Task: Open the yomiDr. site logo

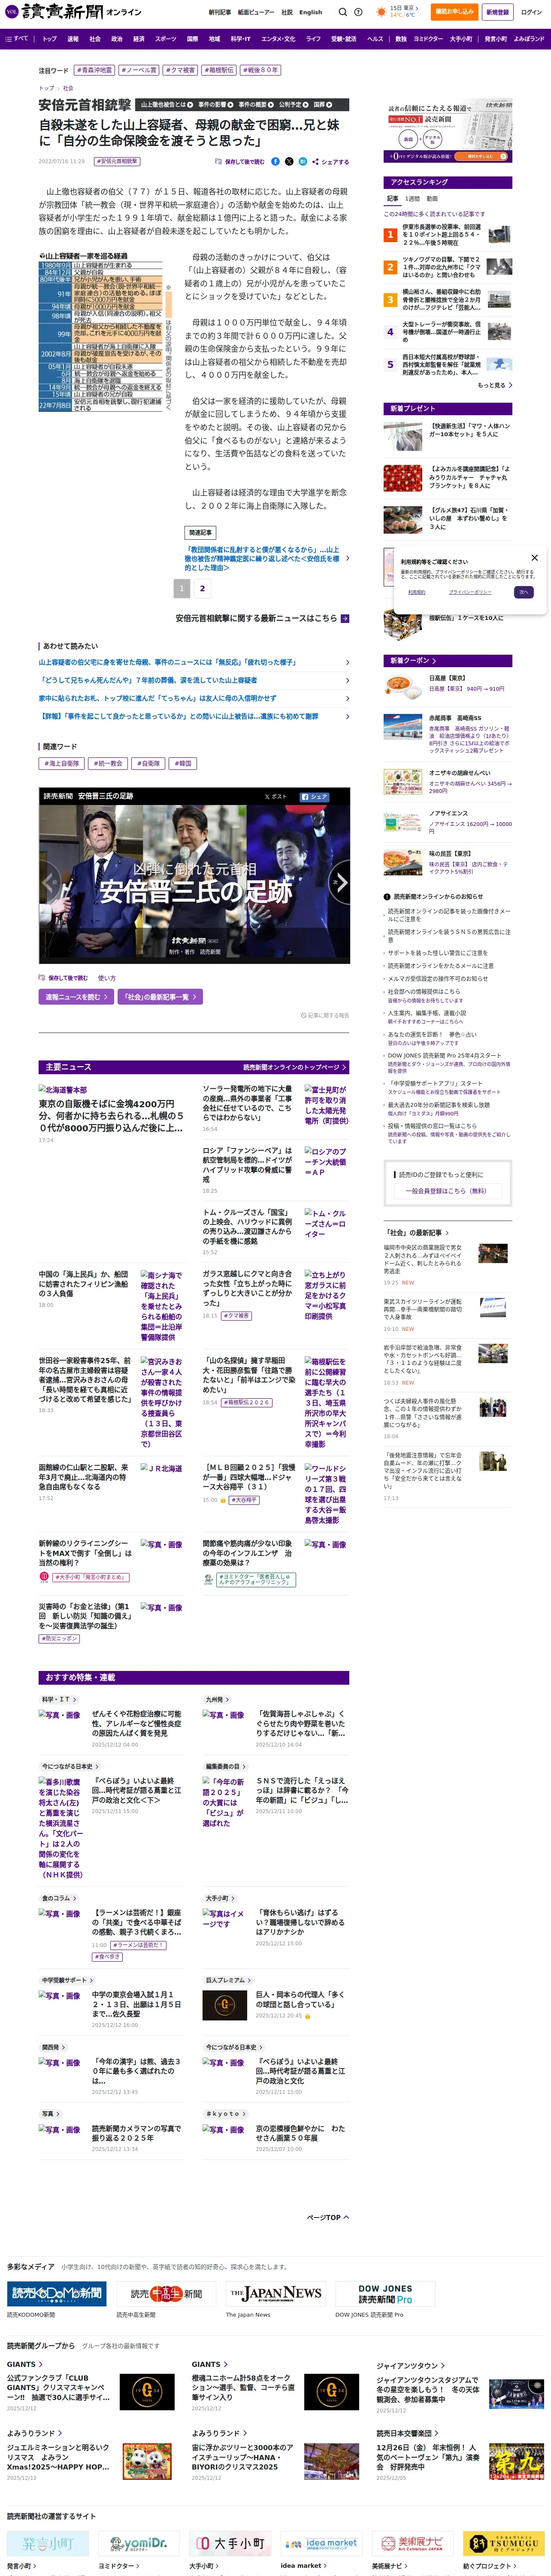Action: click(139, 2543)
